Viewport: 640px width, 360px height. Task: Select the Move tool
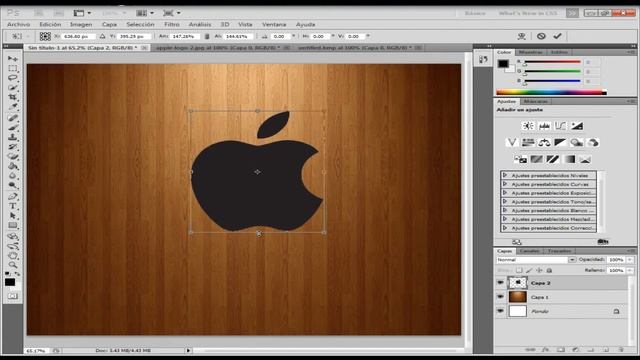[13, 59]
